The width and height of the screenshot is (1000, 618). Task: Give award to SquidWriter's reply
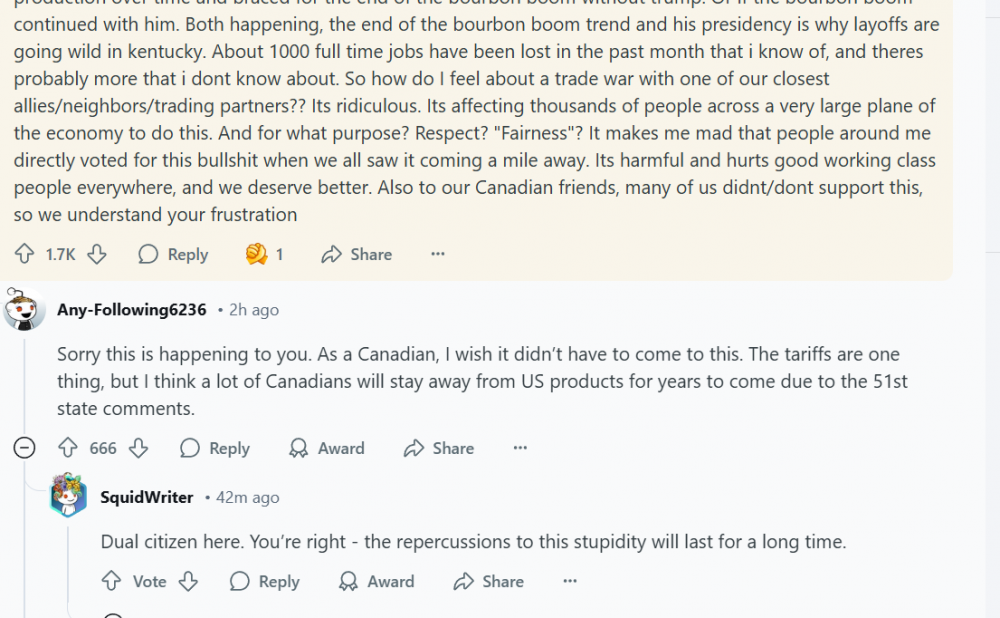pos(377,582)
